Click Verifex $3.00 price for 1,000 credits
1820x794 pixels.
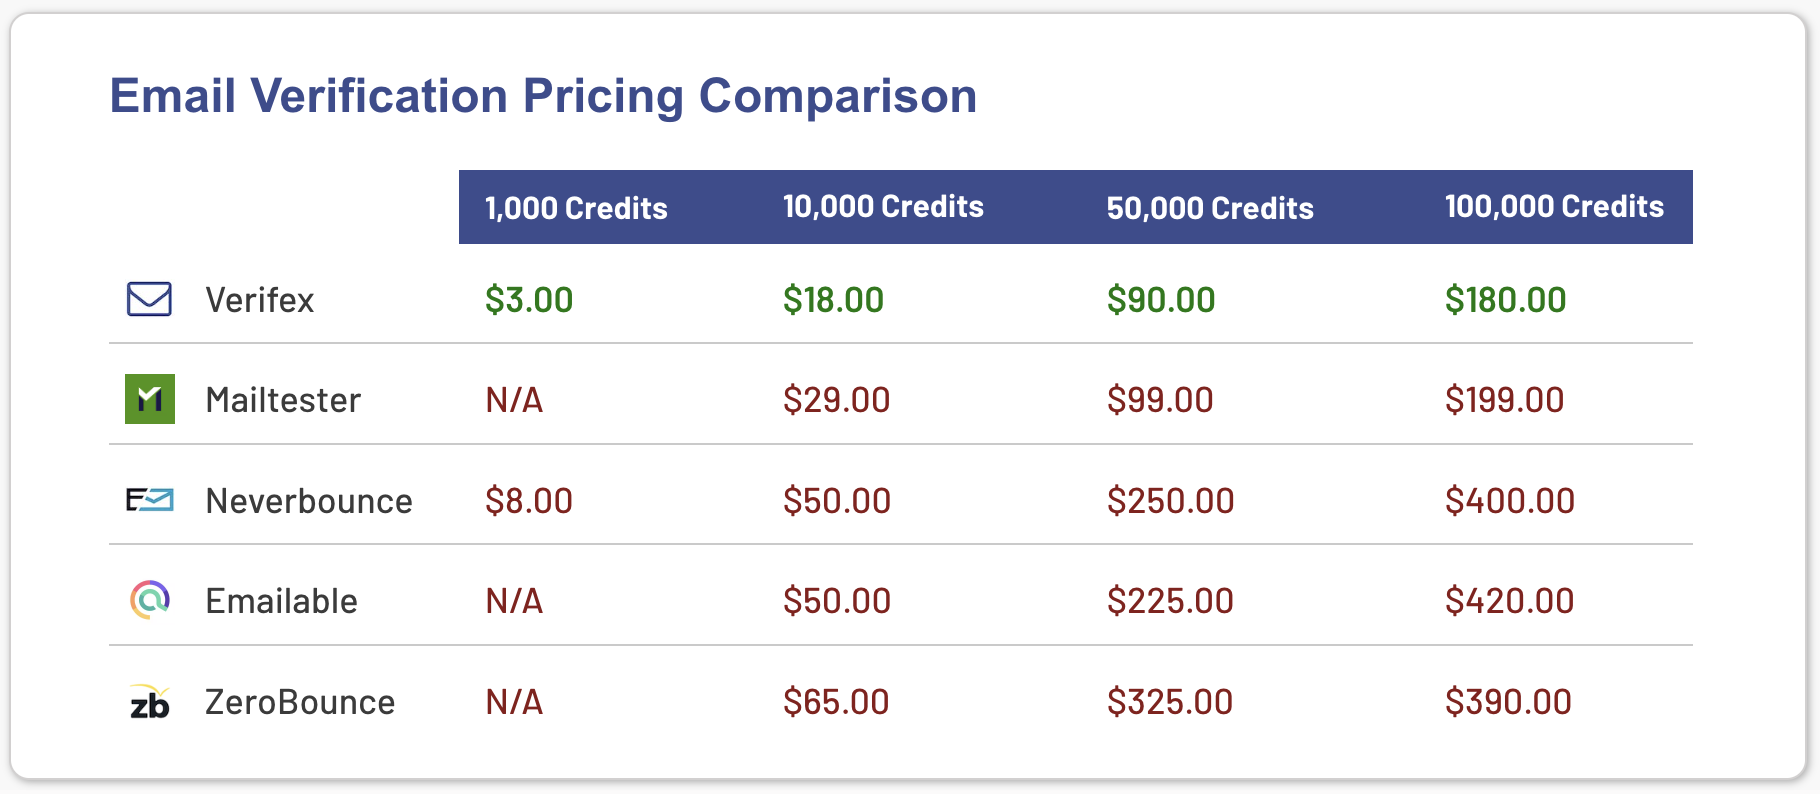[529, 300]
